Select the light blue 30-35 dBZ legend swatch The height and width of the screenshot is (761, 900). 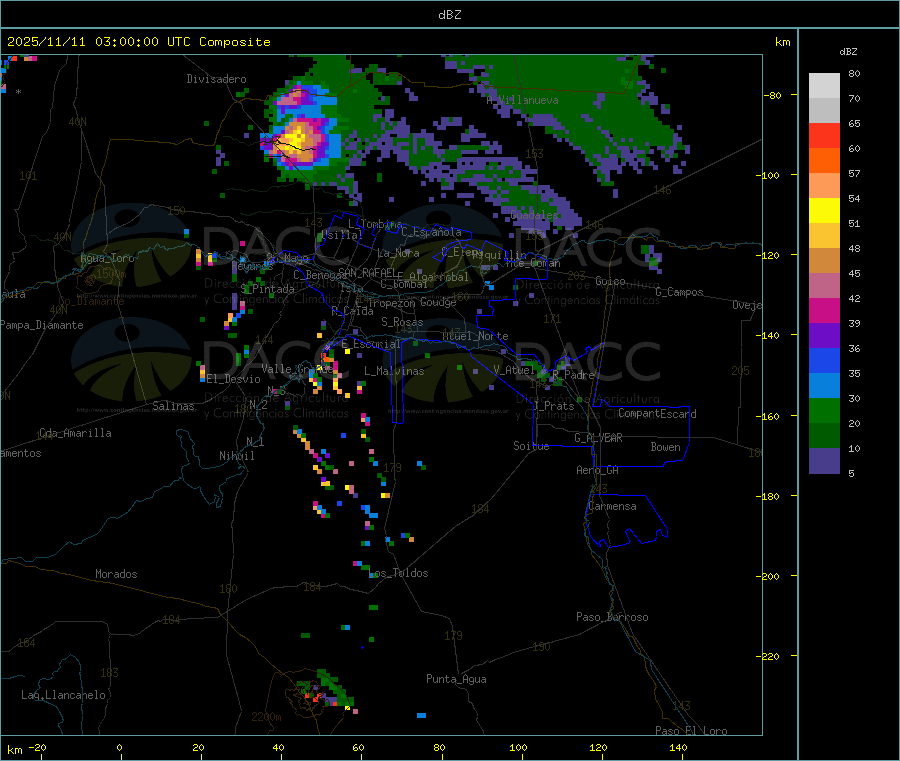(824, 386)
